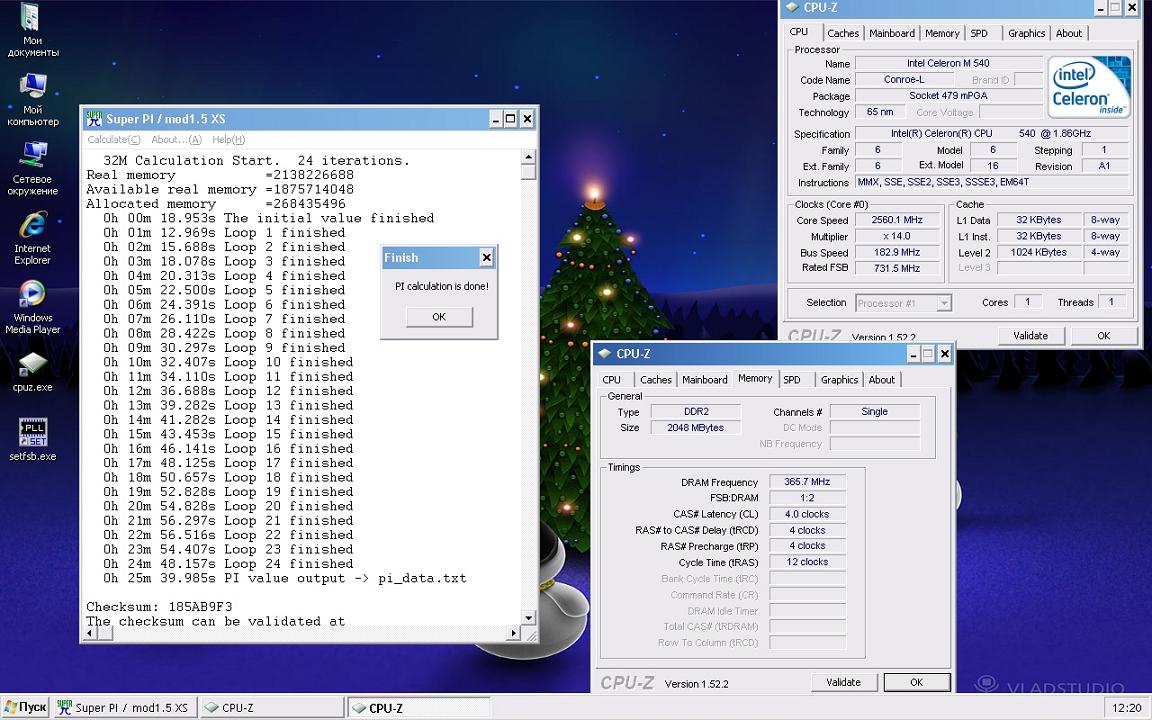
Task: Open the Мои документы desktop icon
Action: (x=32, y=31)
